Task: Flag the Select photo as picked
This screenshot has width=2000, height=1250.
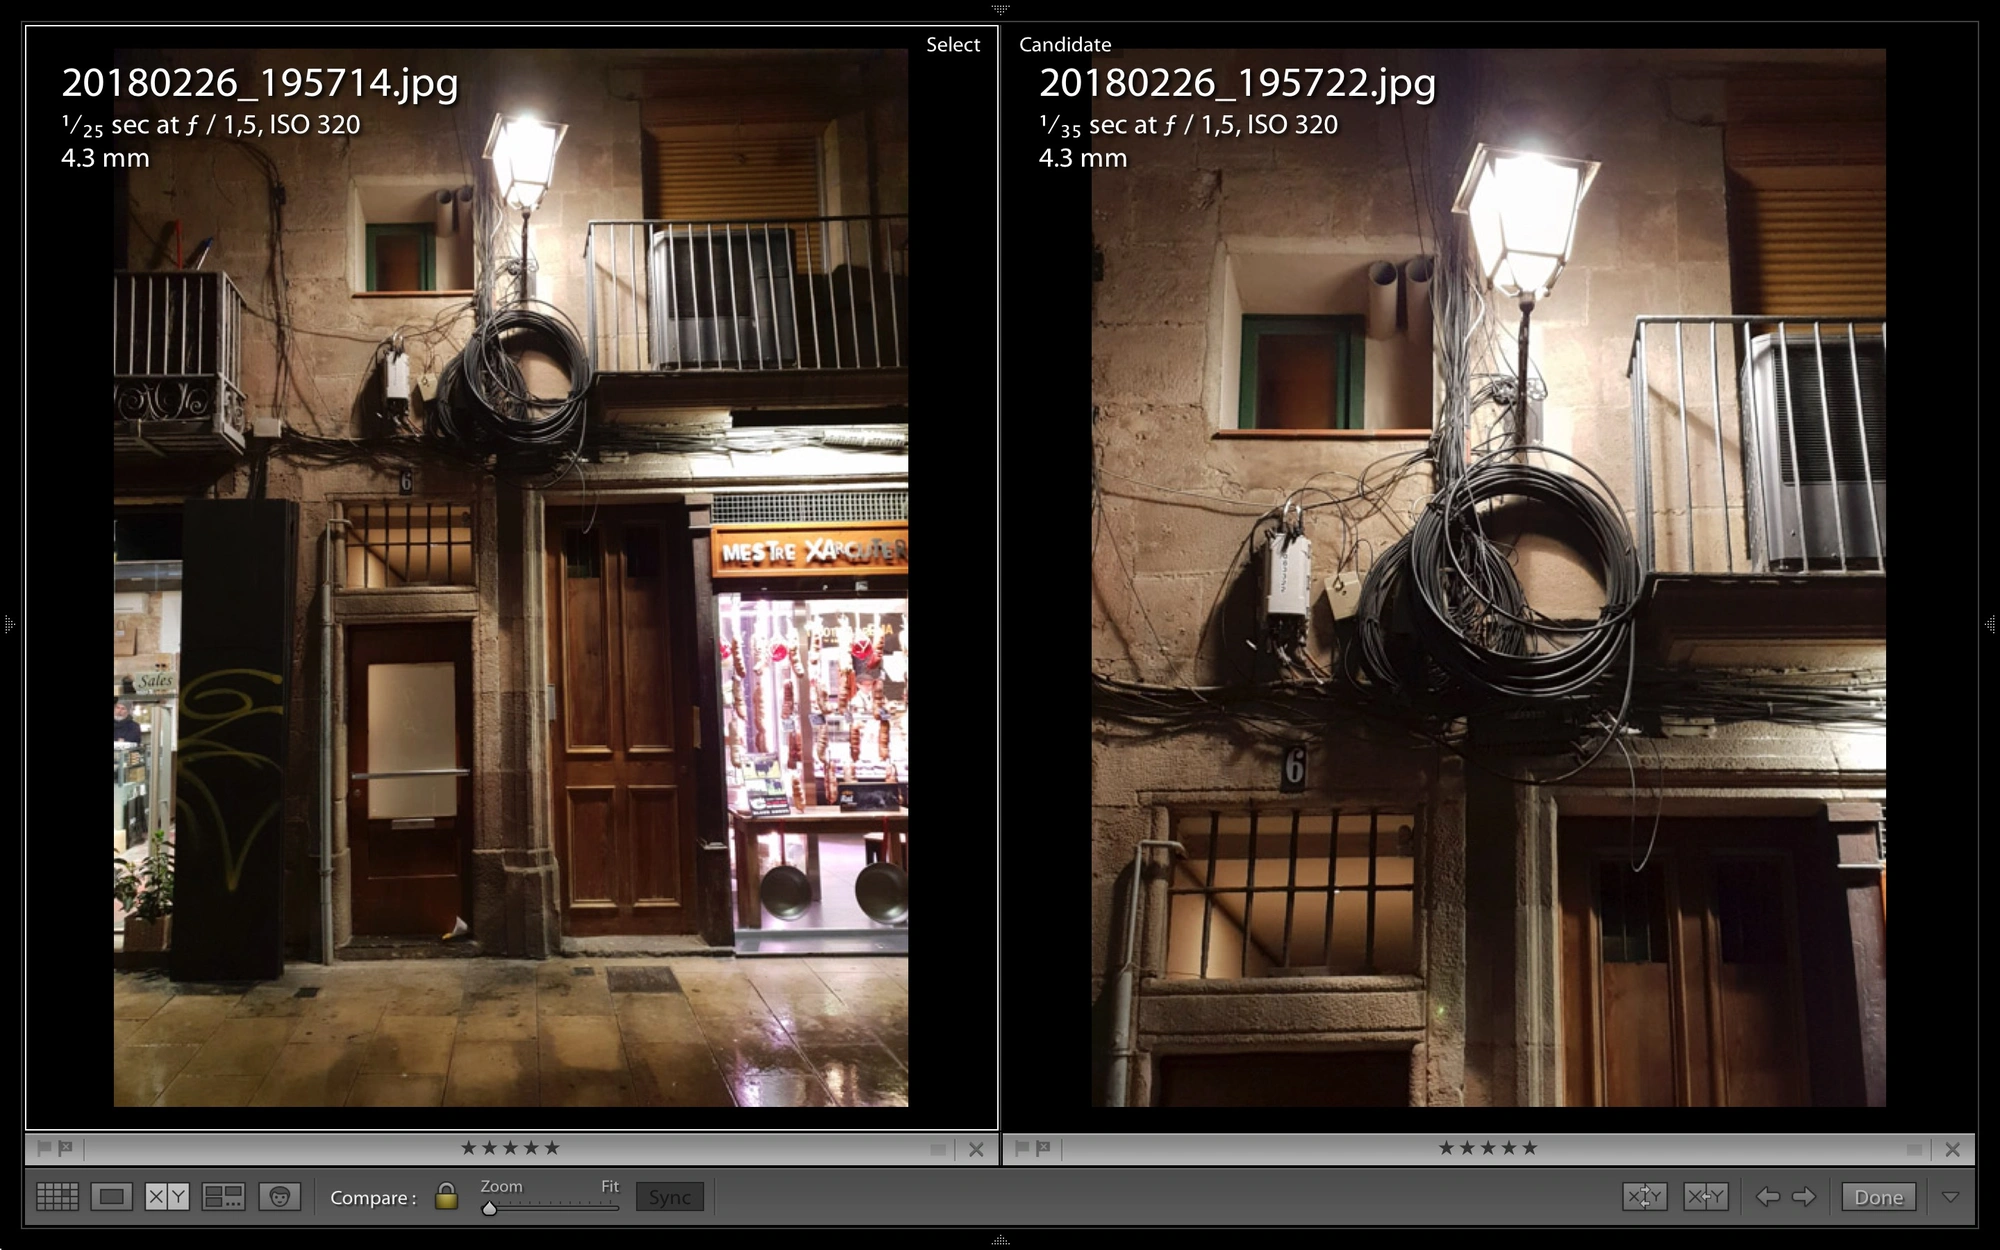Action: [x=44, y=1148]
